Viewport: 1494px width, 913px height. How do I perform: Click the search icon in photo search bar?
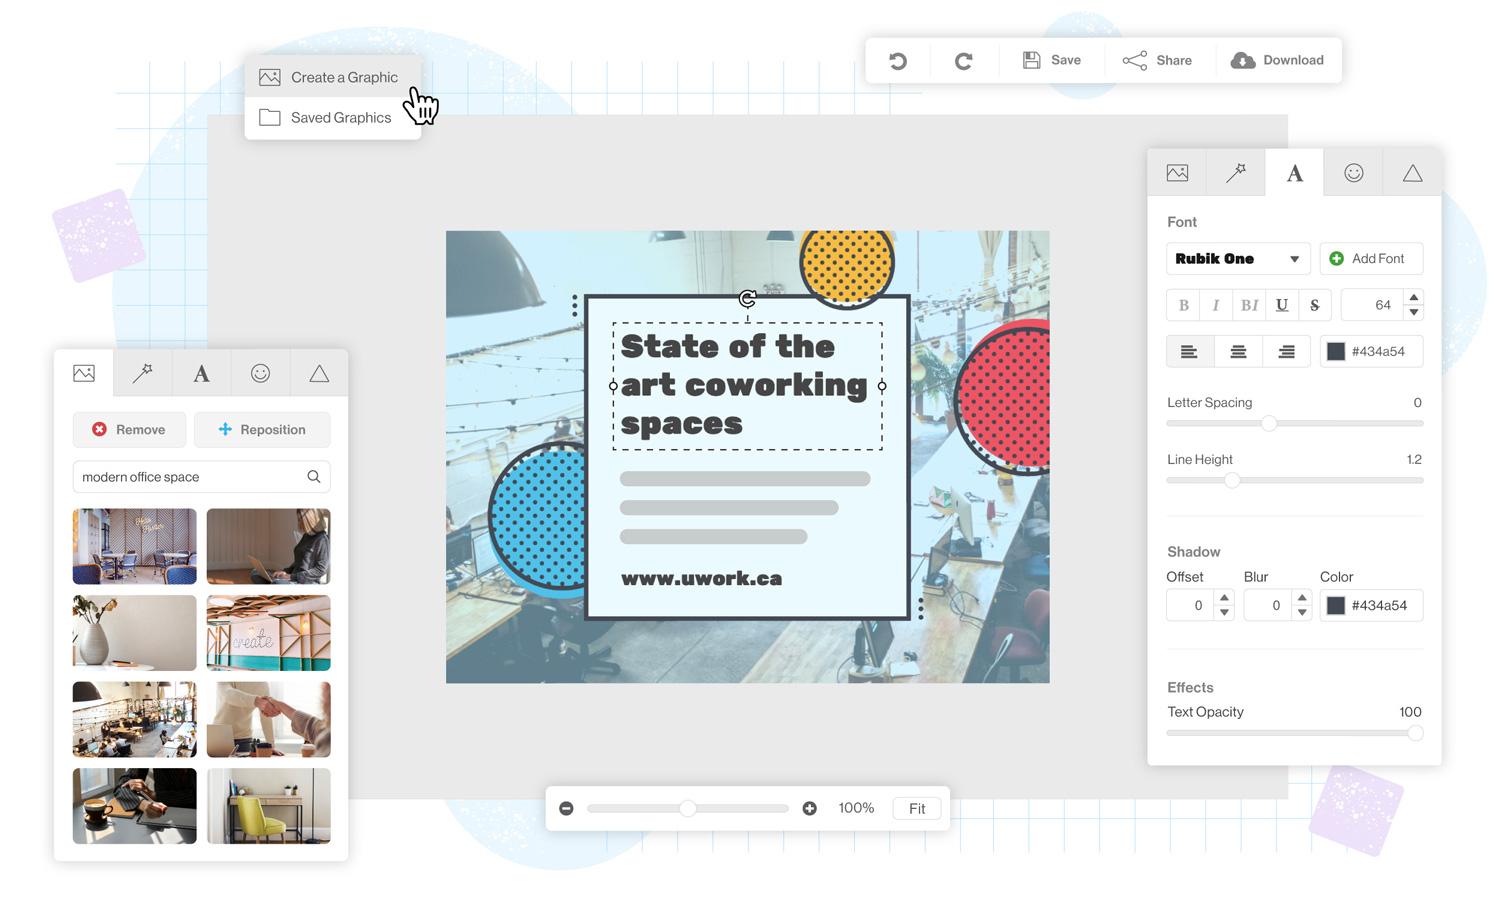coord(313,477)
